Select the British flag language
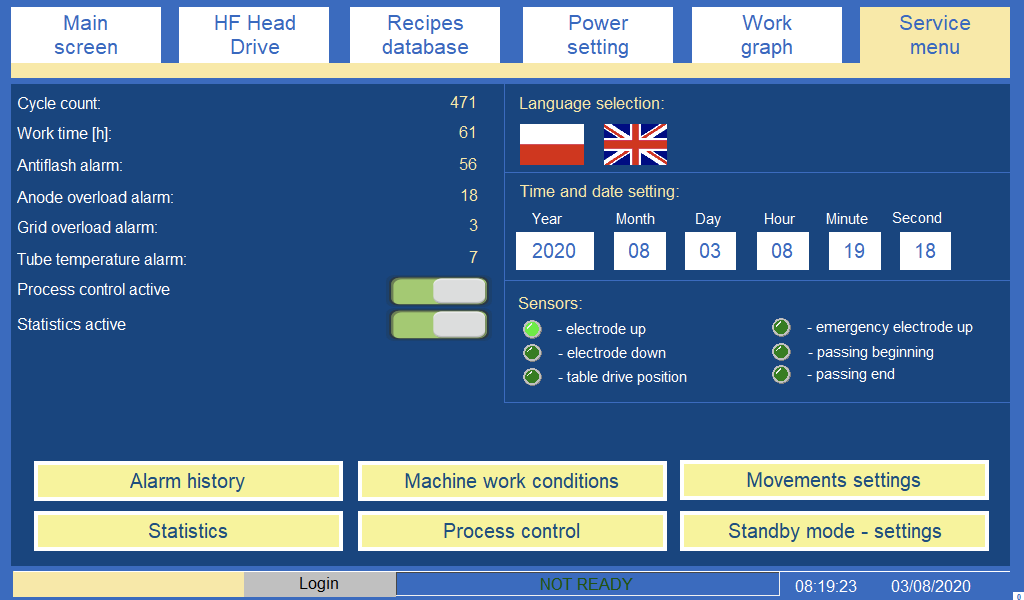This screenshot has width=1024, height=600. 635,145
